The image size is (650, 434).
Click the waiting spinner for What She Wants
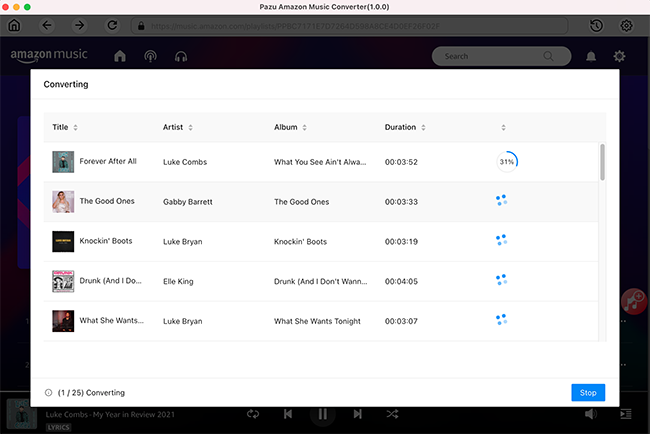tap(502, 320)
